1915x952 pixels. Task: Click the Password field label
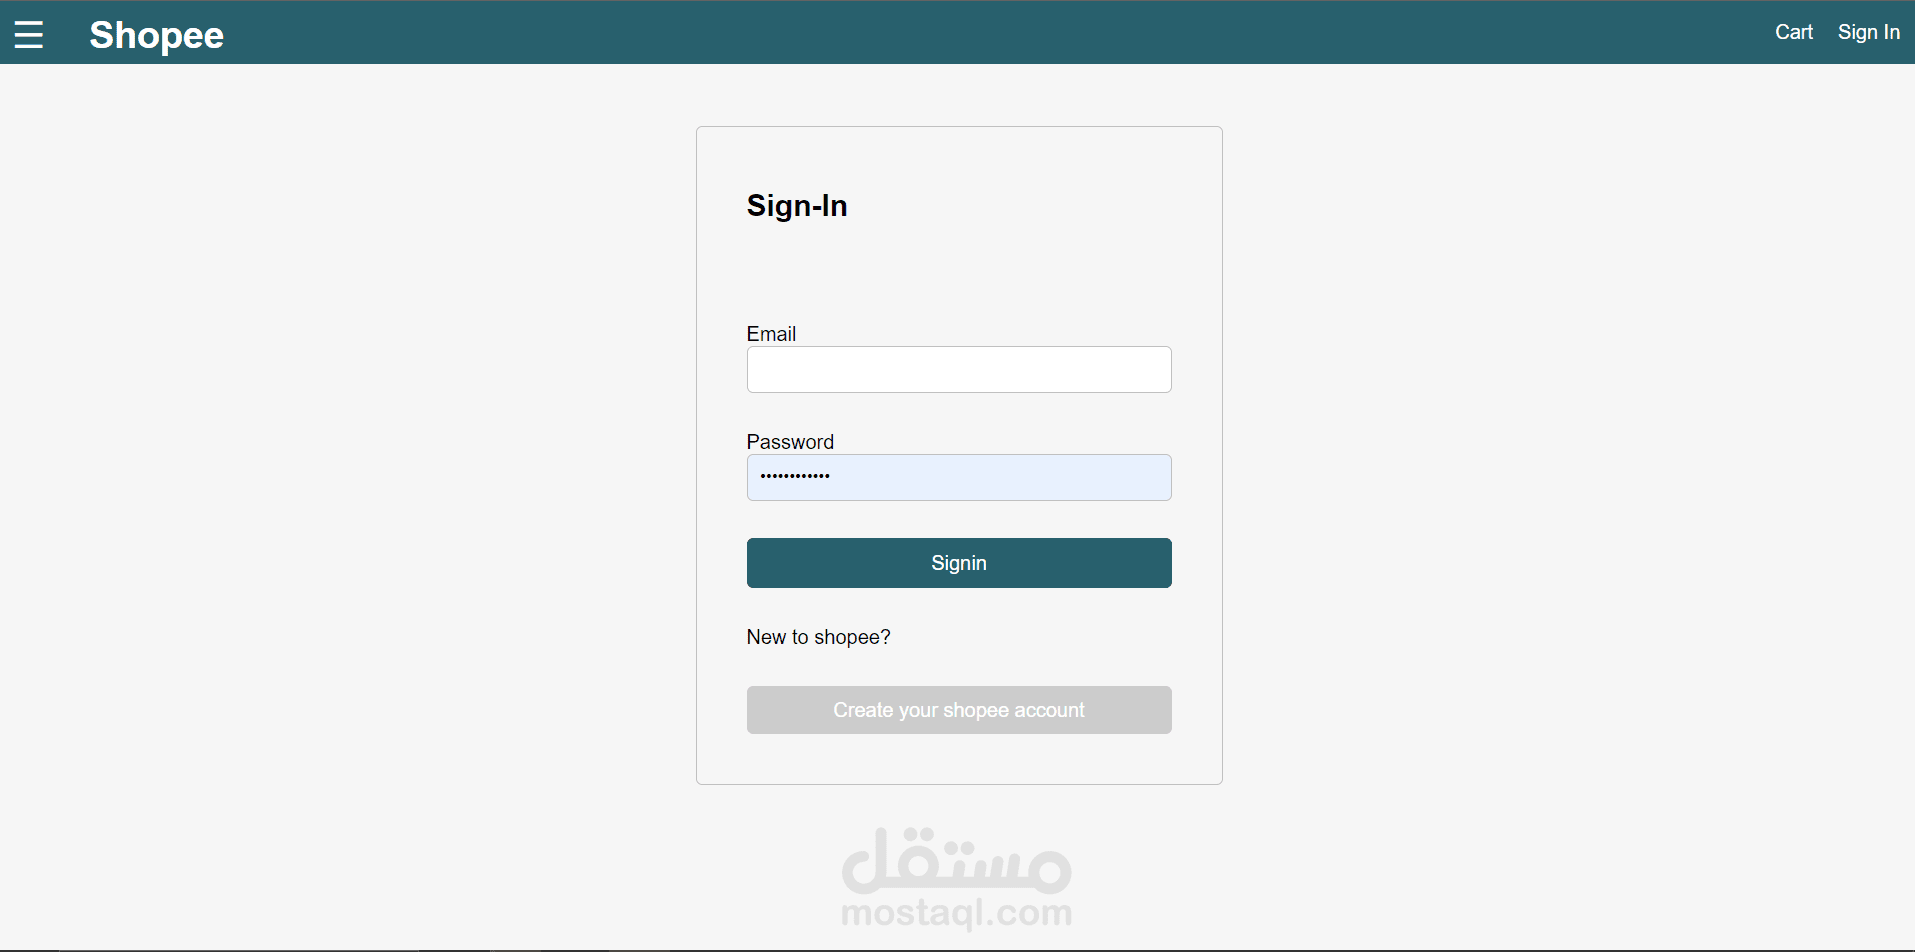[x=790, y=442]
